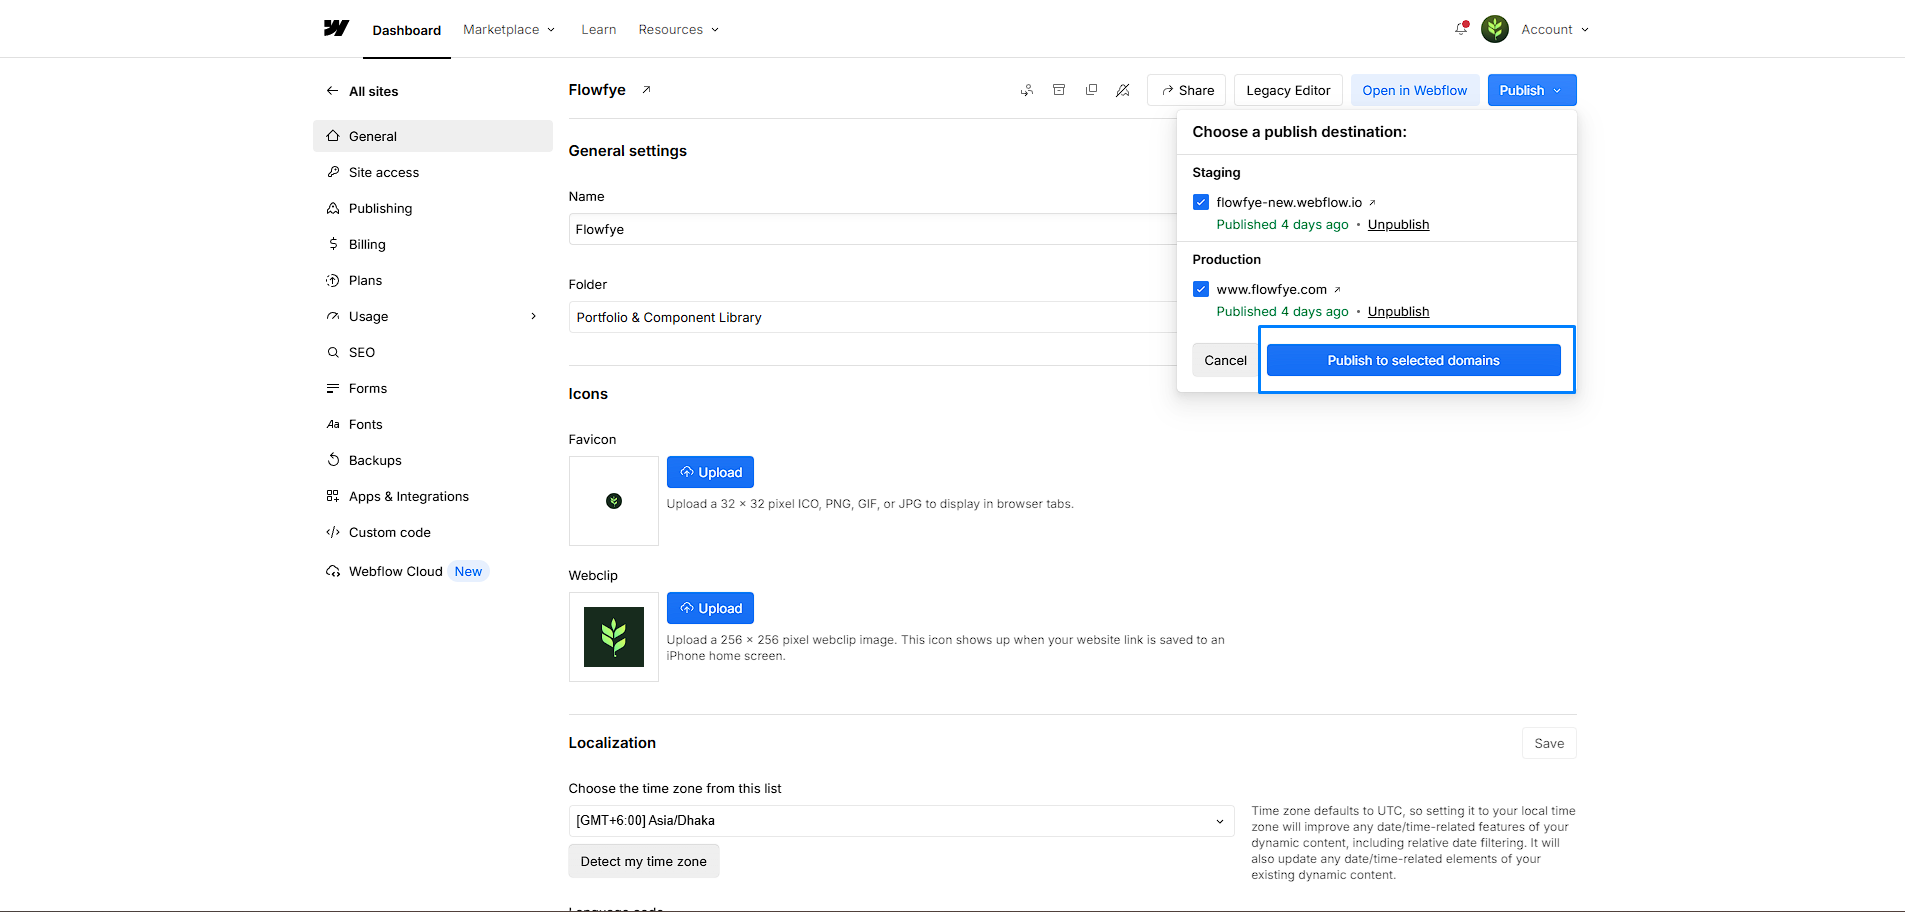
Task: Toggle the Publish dropdown button
Action: [1532, 90]
